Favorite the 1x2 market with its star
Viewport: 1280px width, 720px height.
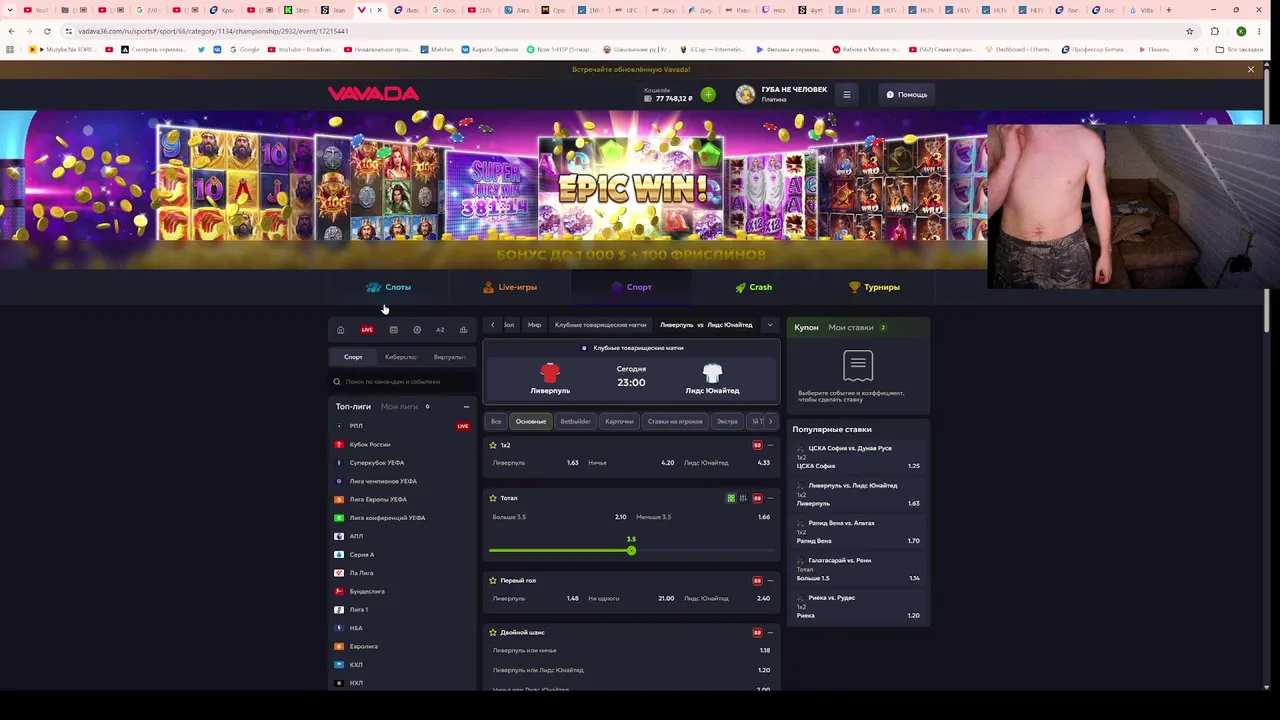click(x=493, y=445)
